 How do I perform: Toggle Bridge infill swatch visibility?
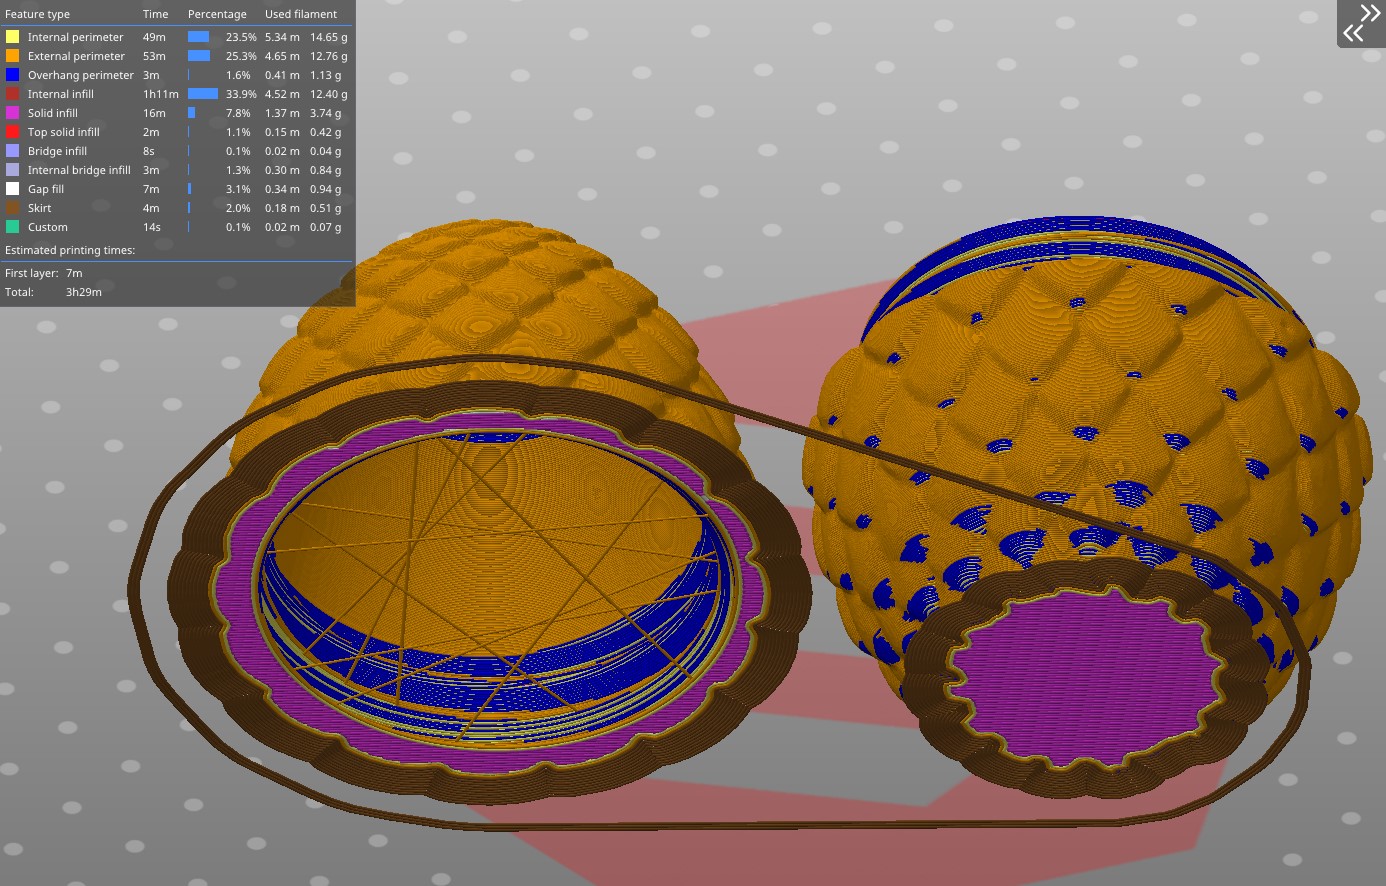(x=12, y=151)
